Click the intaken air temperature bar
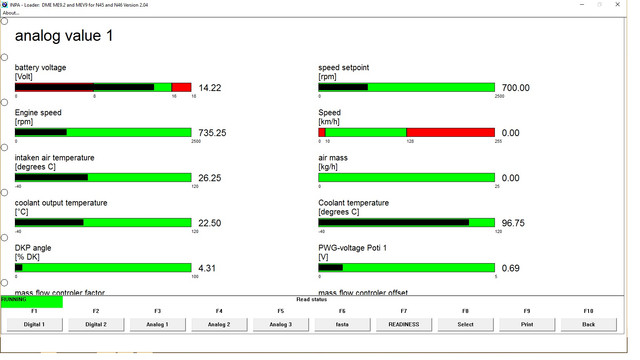 (x=103, y=178)
